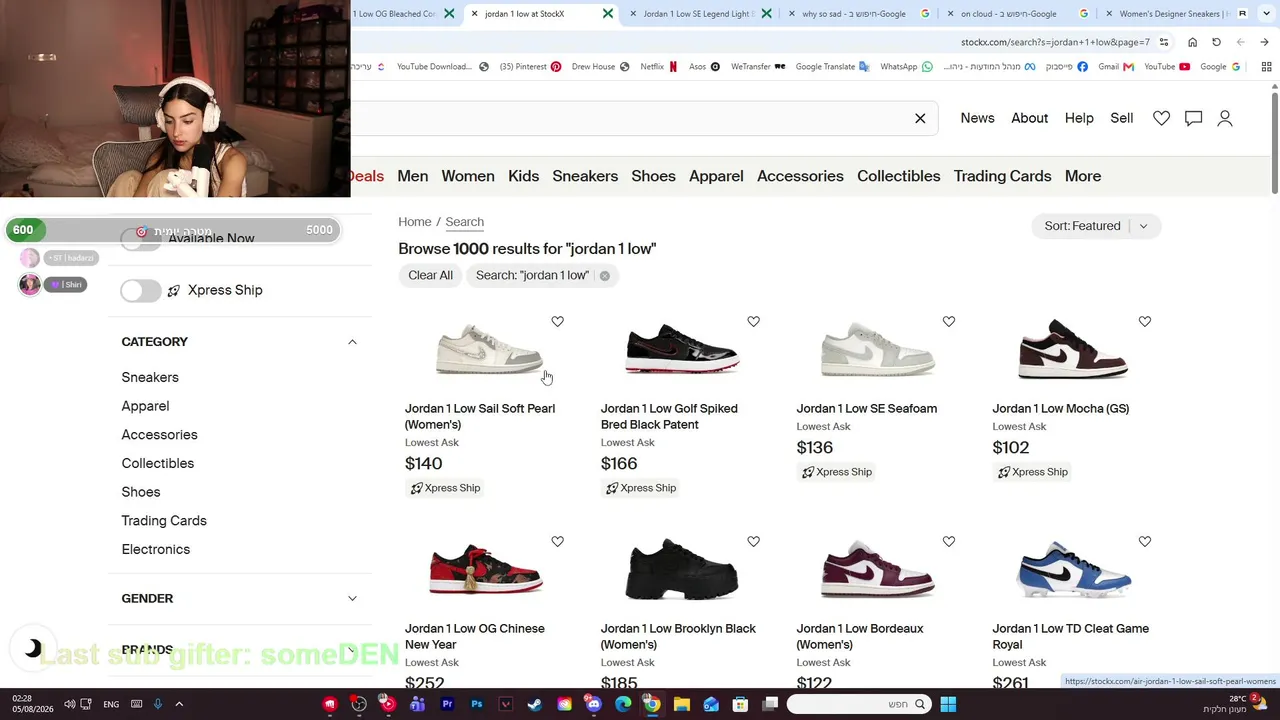
Task: Open Jordan 1 Low Mocha (GS) product image
Action: point(1073,350)
